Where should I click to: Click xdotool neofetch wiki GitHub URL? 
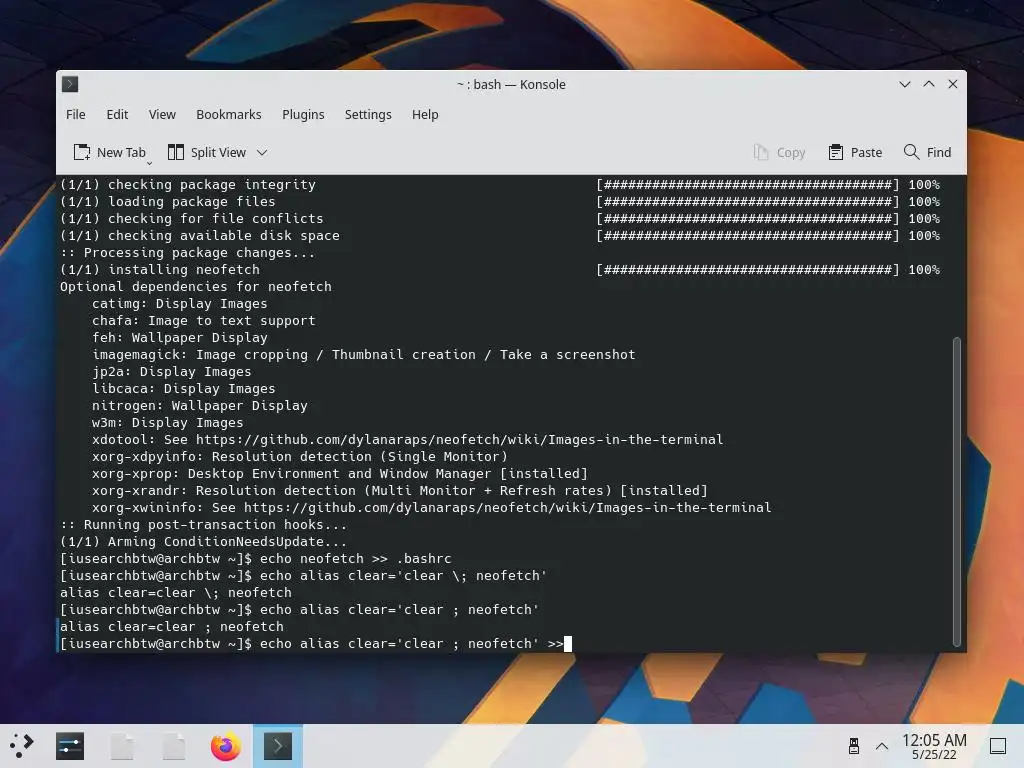(x=460, y=440)
